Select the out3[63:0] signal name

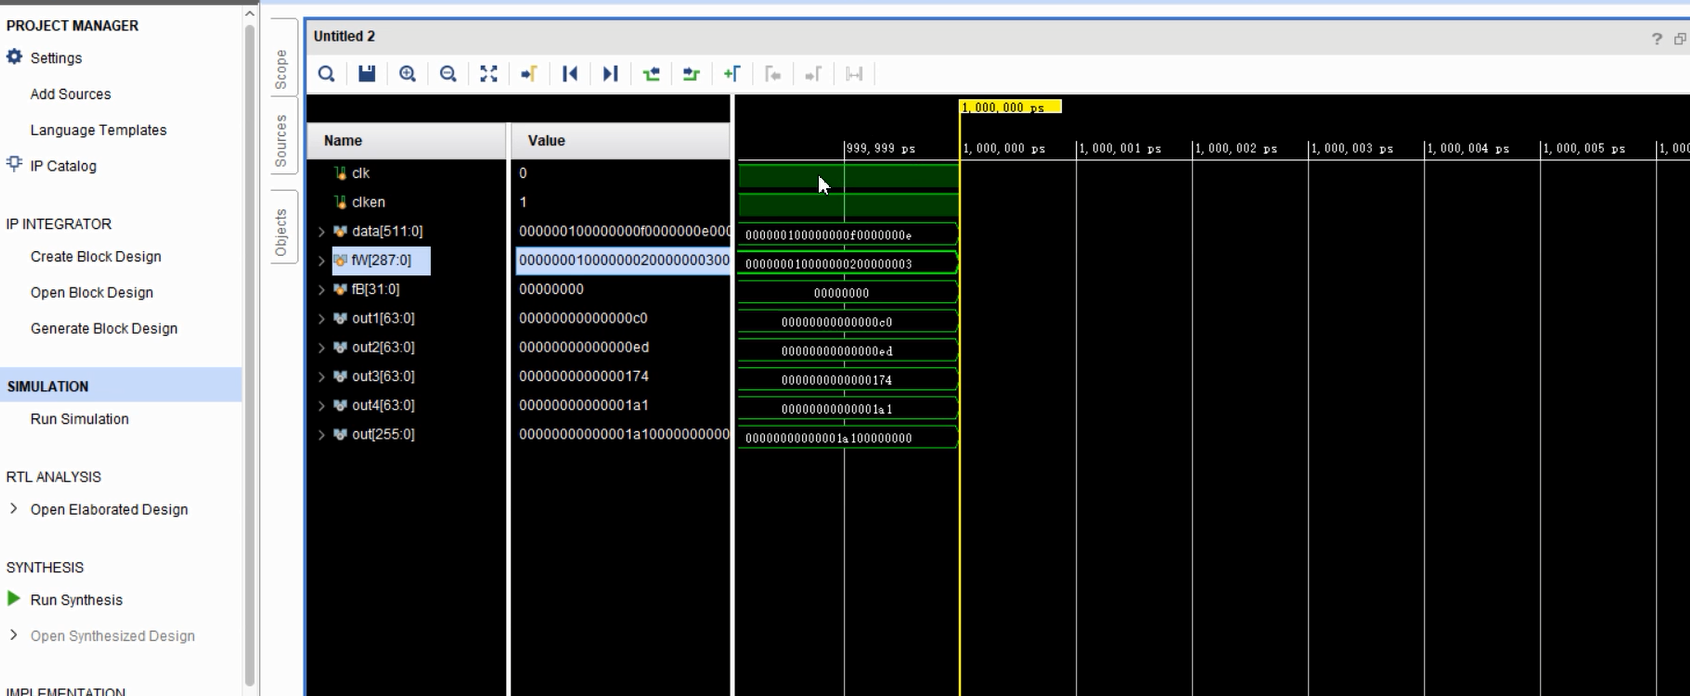click(x=383, y=376)
